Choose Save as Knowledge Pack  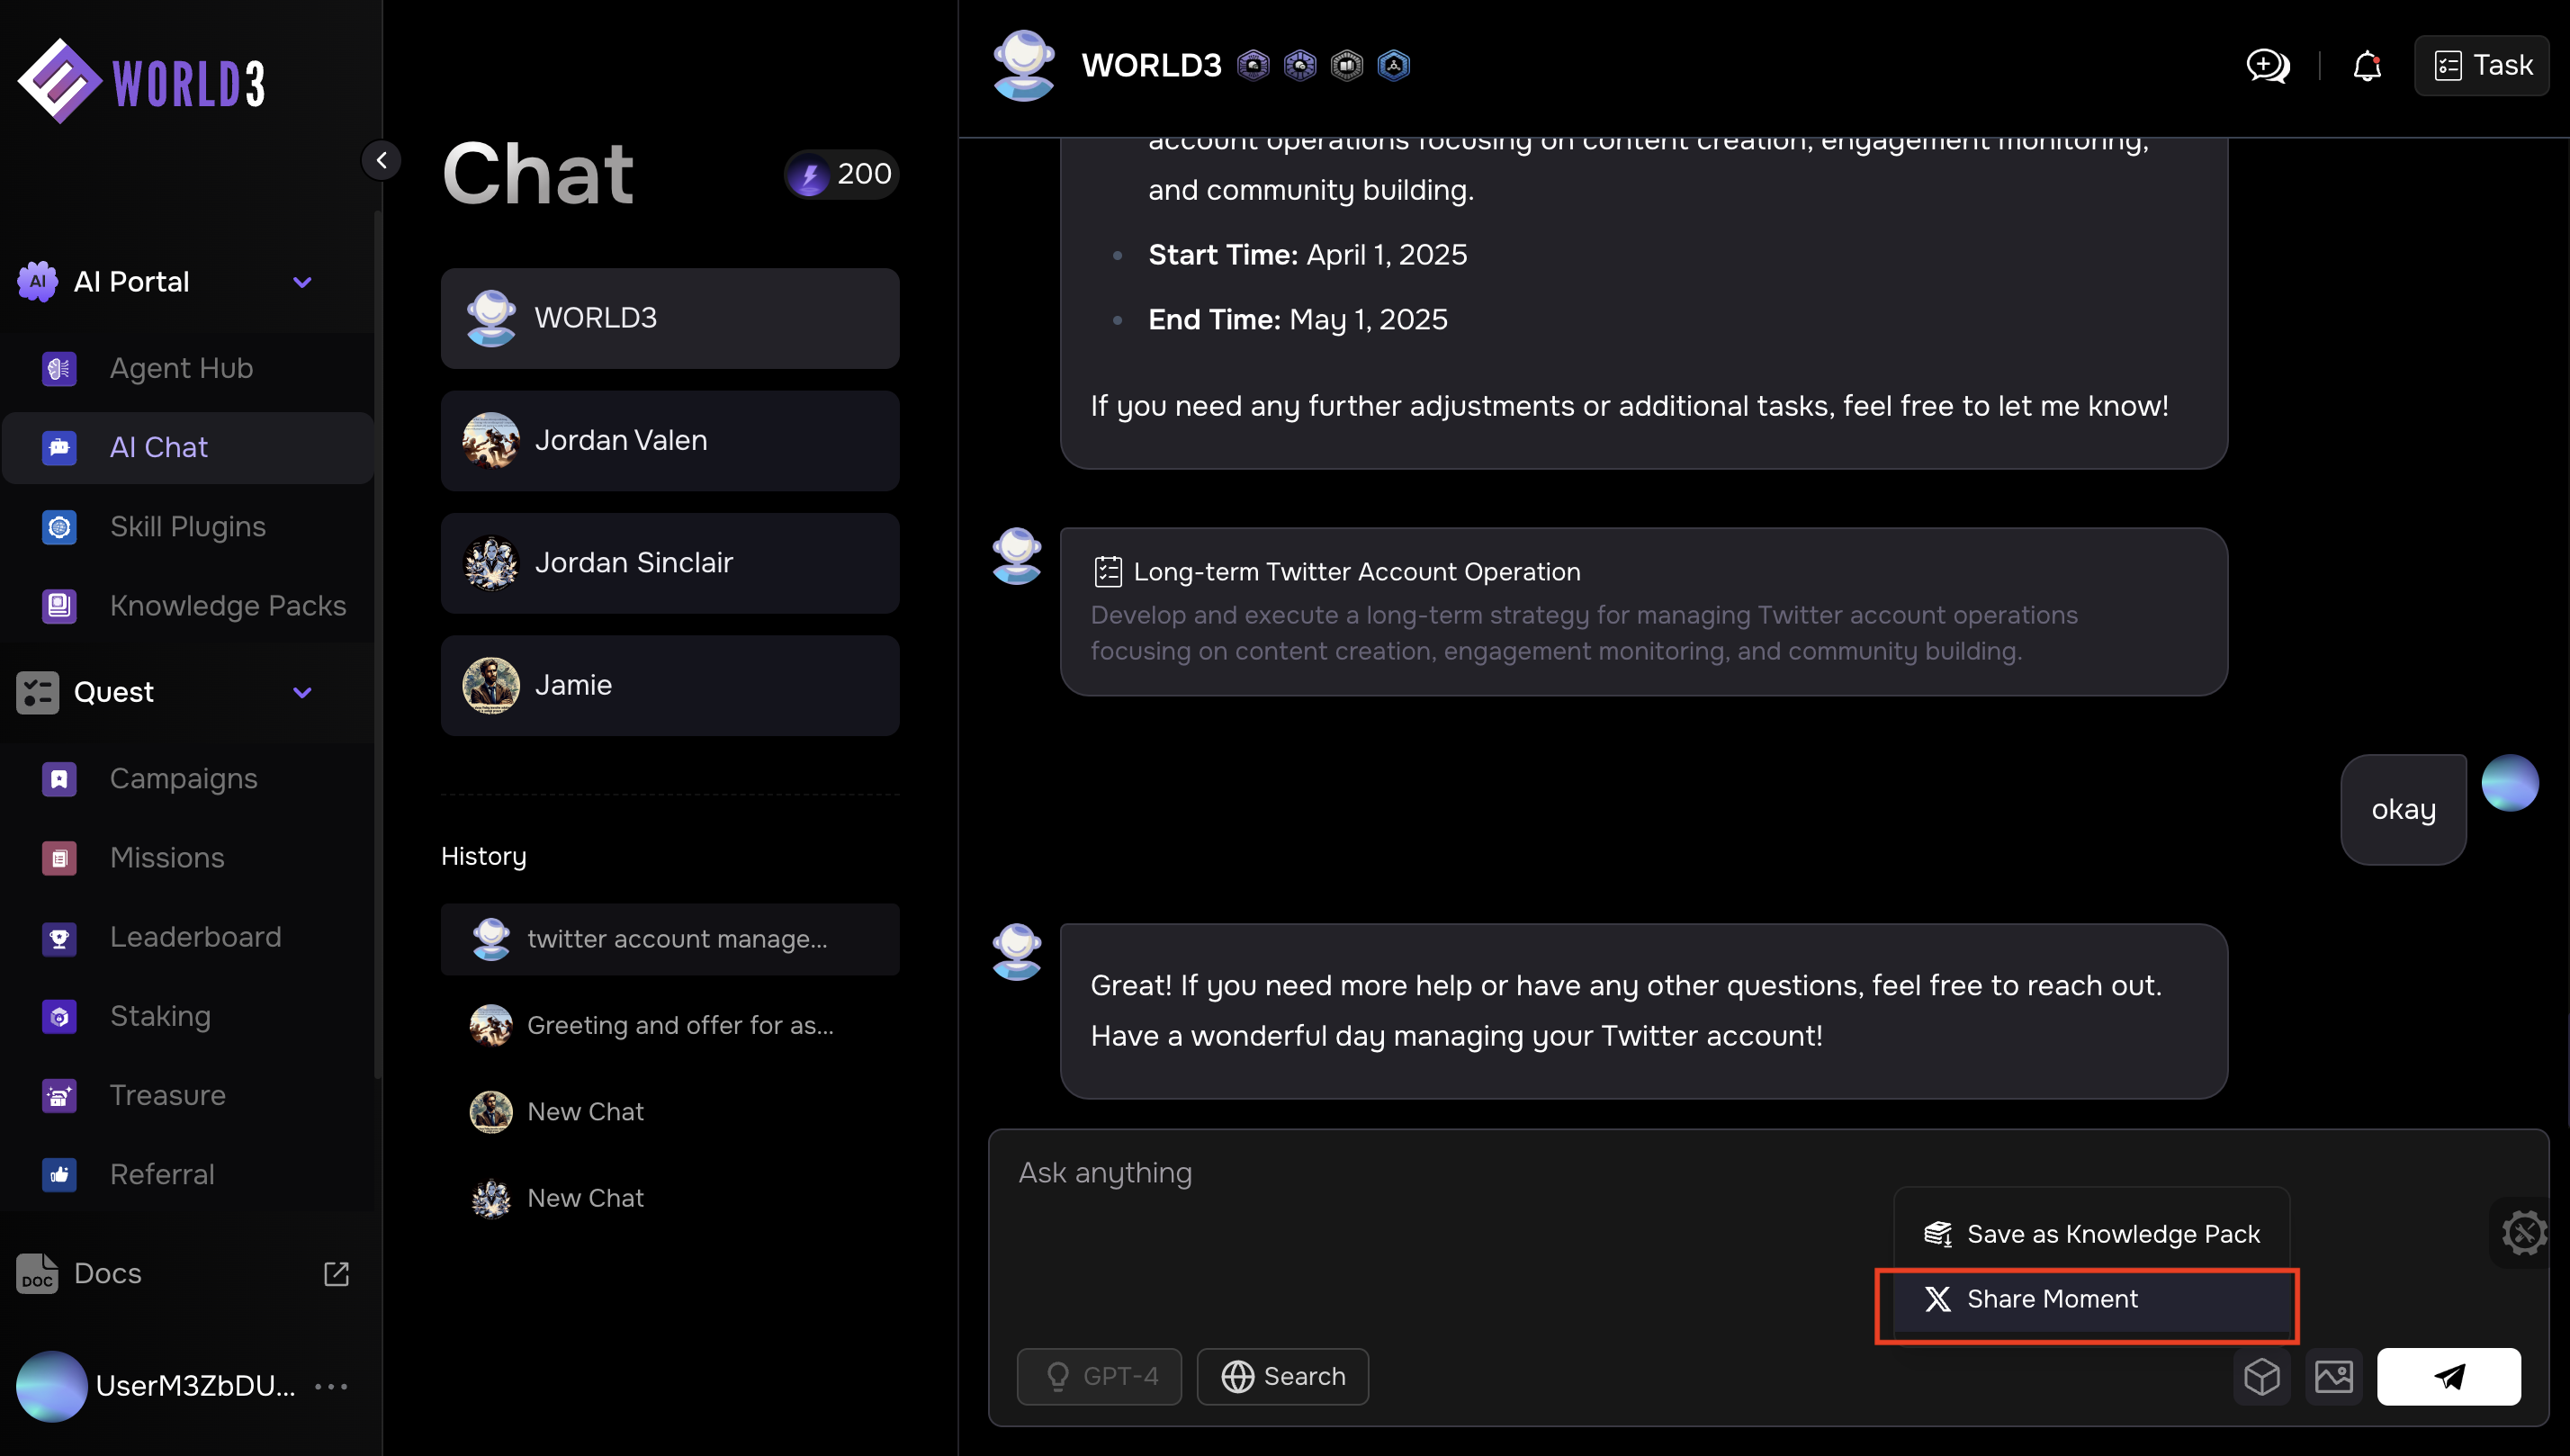(x=2091, y=1234)
